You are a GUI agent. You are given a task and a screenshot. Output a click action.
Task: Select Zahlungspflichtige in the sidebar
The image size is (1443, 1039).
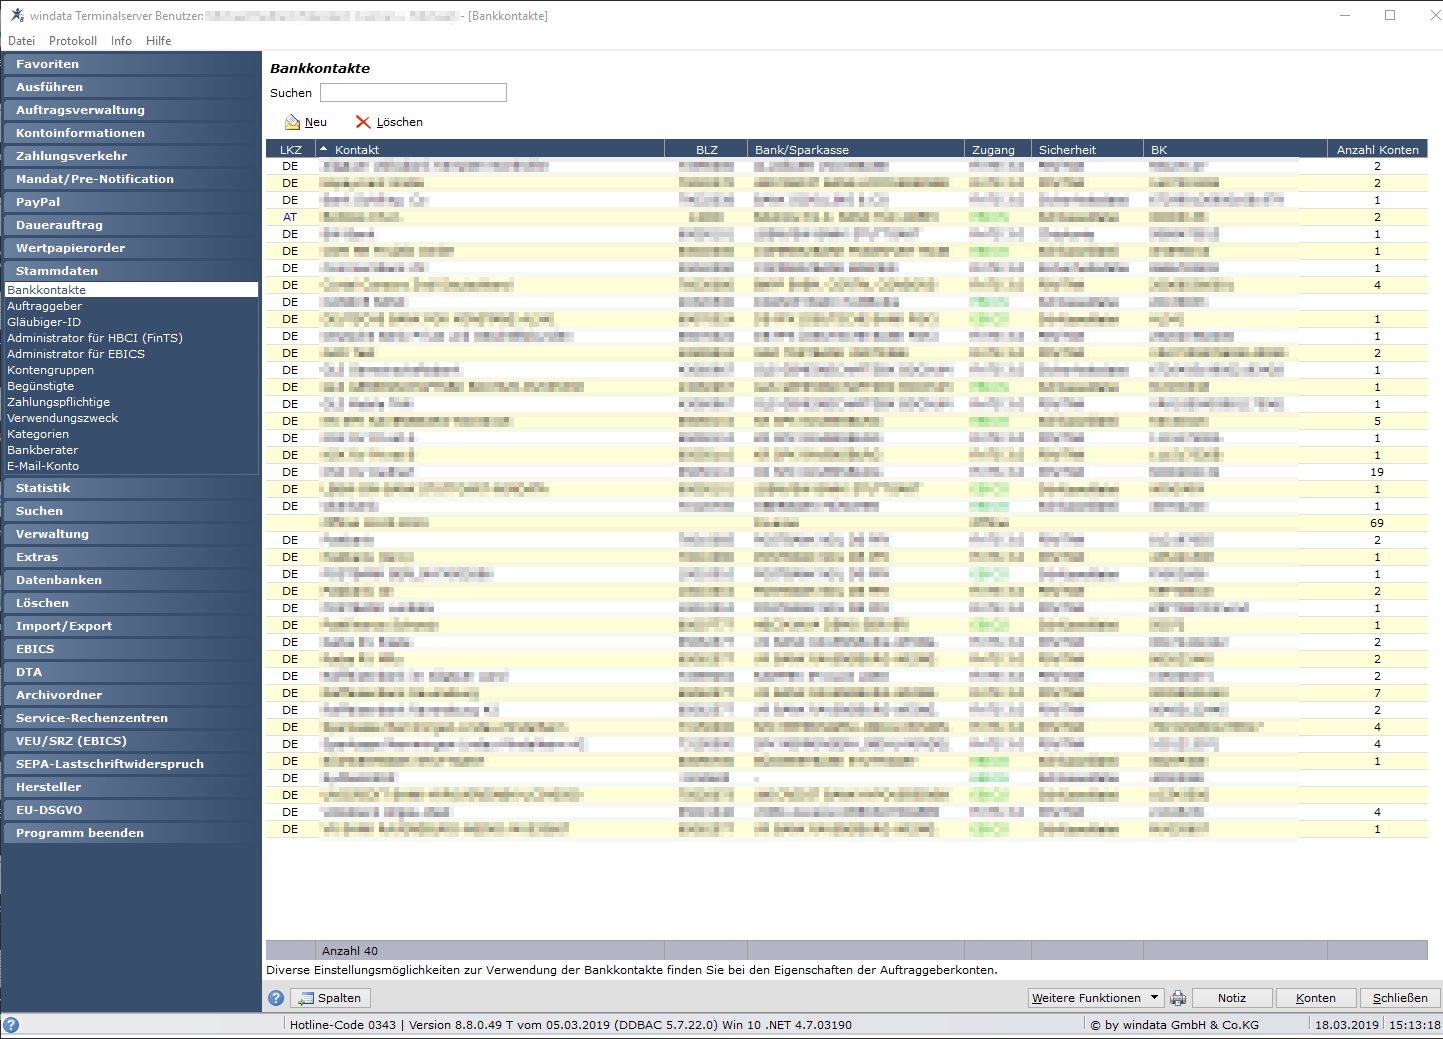click(59, 402)
